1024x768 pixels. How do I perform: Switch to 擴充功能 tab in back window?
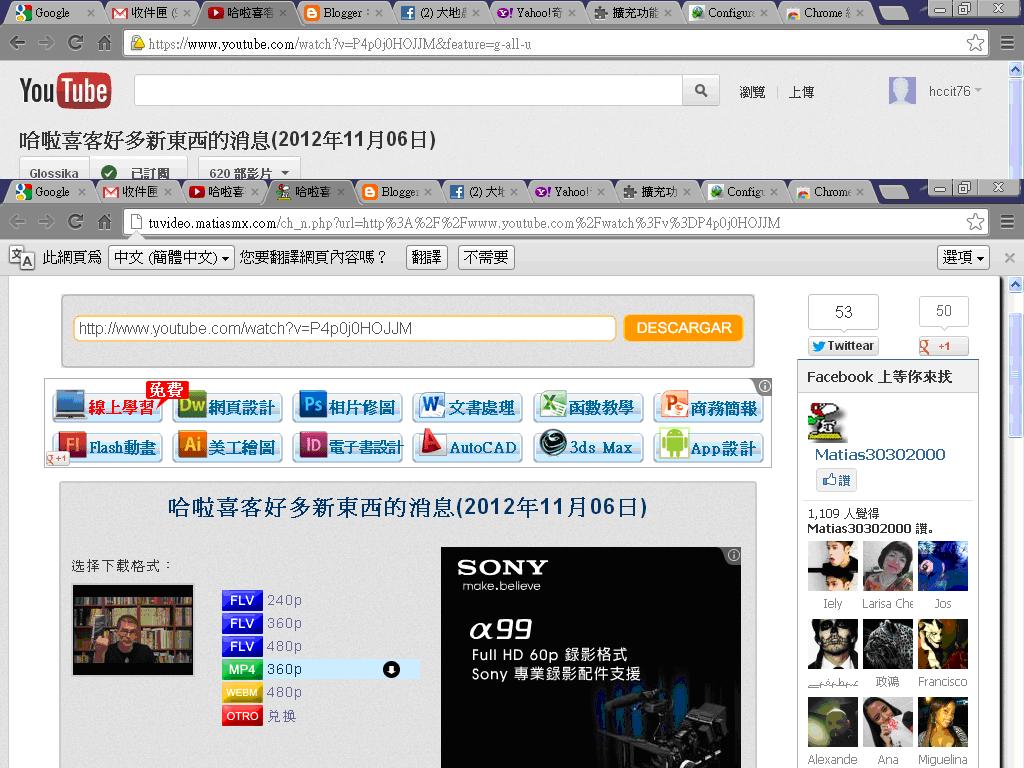click(x=633, y=12)
